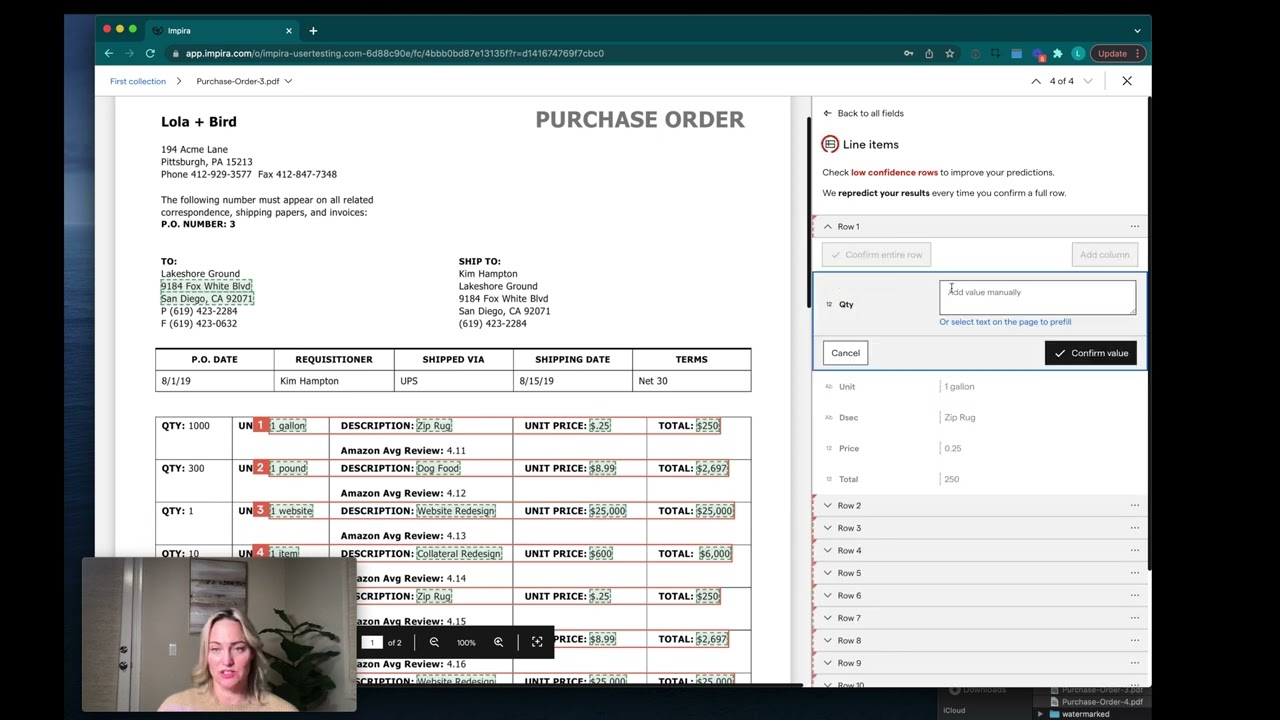Click red row marker 4 on document
Viewport: 1280px width, 720px height.
coord(260,553)
